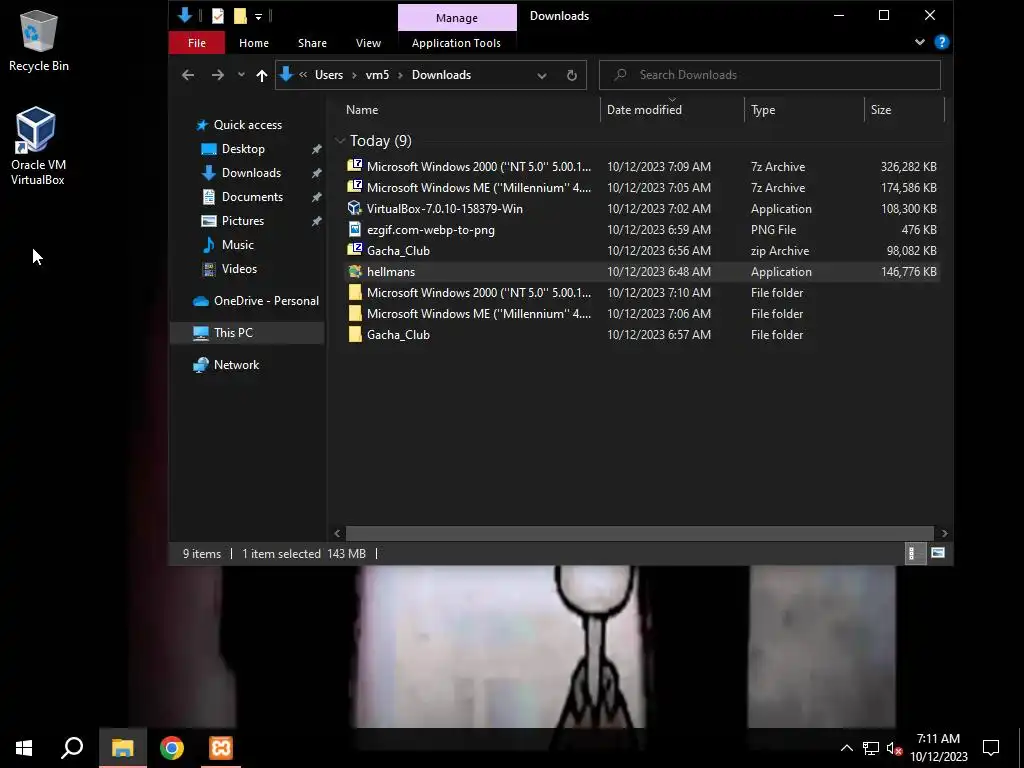The height and width of the screenshot is (768, 1024).
Task: Click the Properties quick access toolbar icon
Action: coord(217,16)
